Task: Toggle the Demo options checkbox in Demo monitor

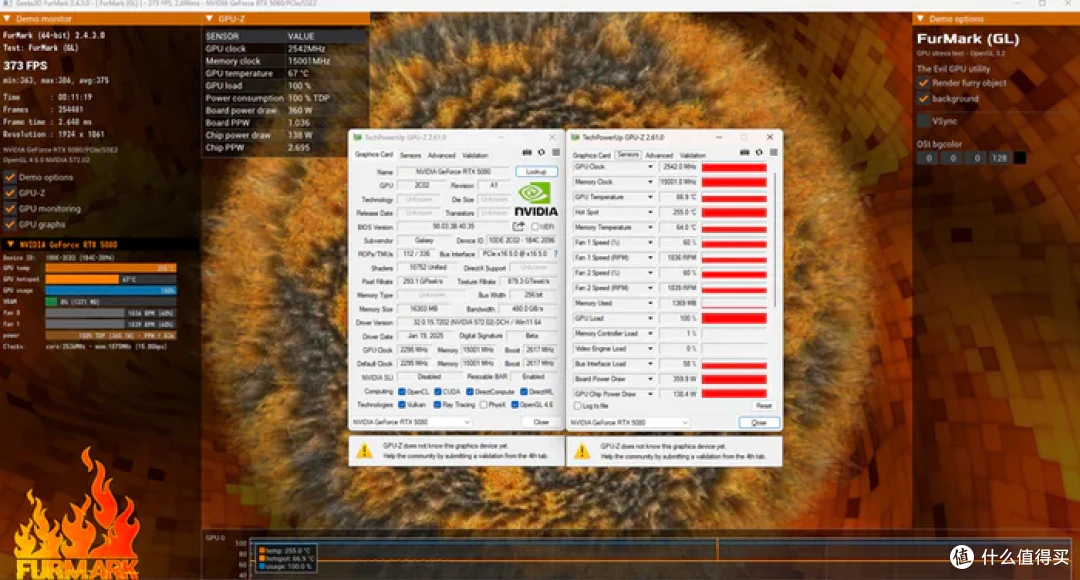Action: 10,177
